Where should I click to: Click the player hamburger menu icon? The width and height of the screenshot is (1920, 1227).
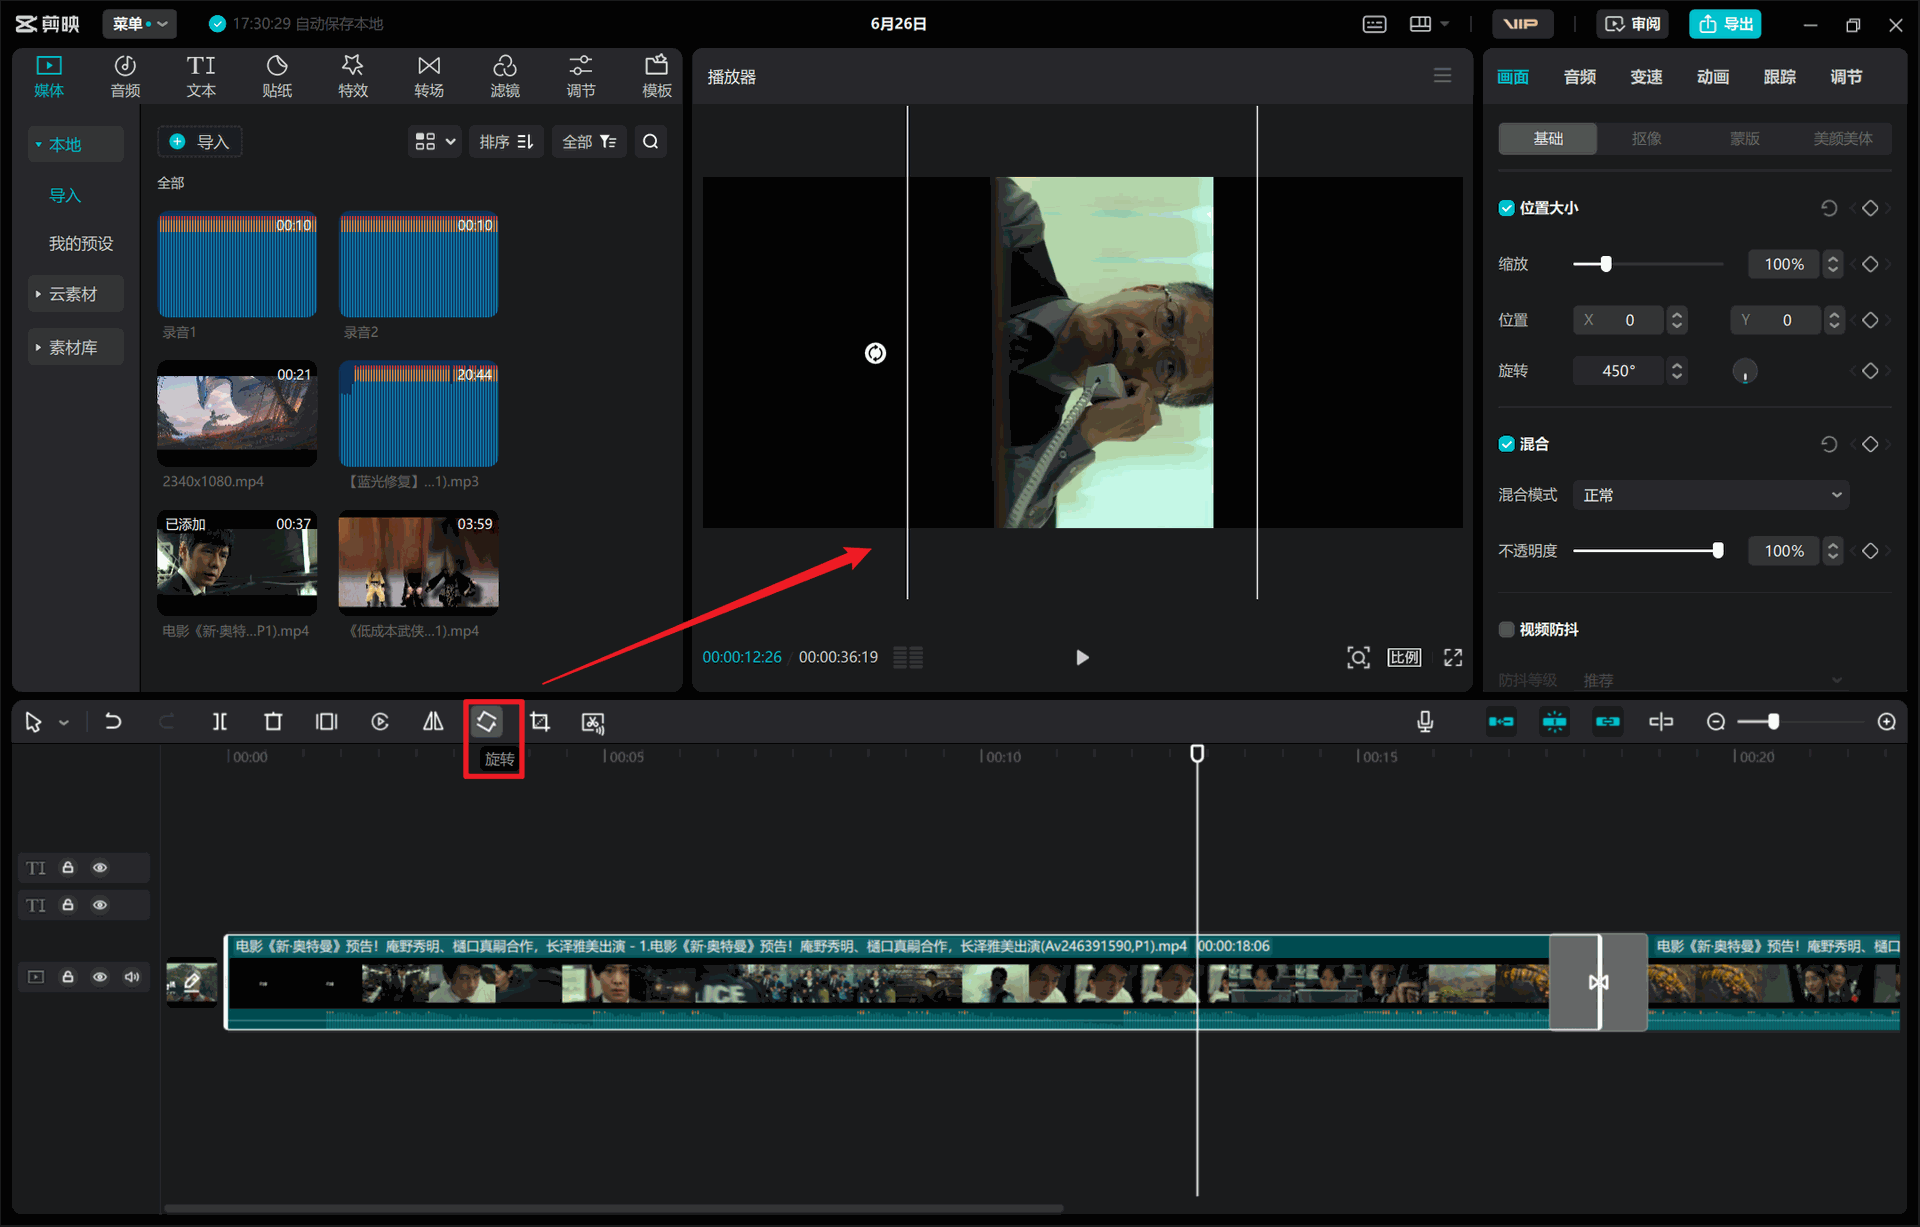pos(1442,76)
